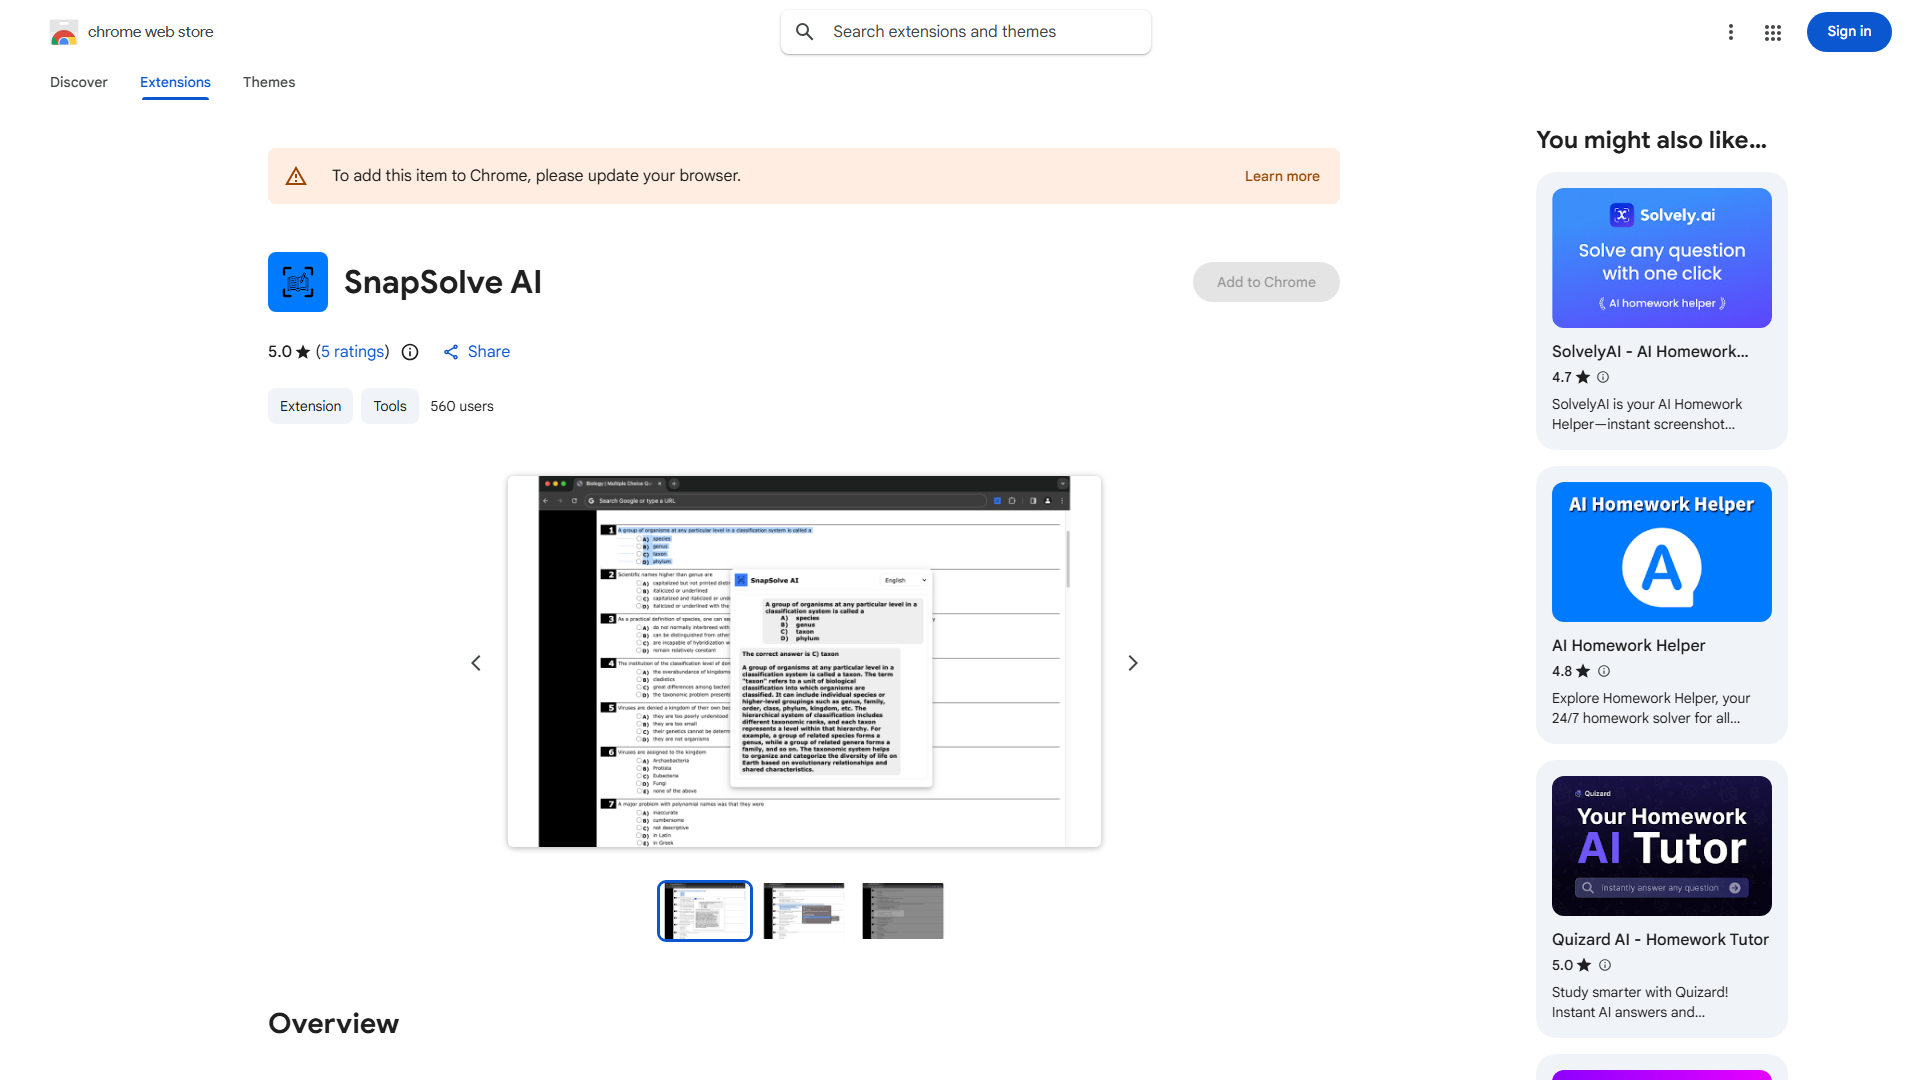Image resolution: width=1920 pixels, height=1080 pixels.
Task: Select the third screenshot thumbnail
Action: (x=903, y=911)
